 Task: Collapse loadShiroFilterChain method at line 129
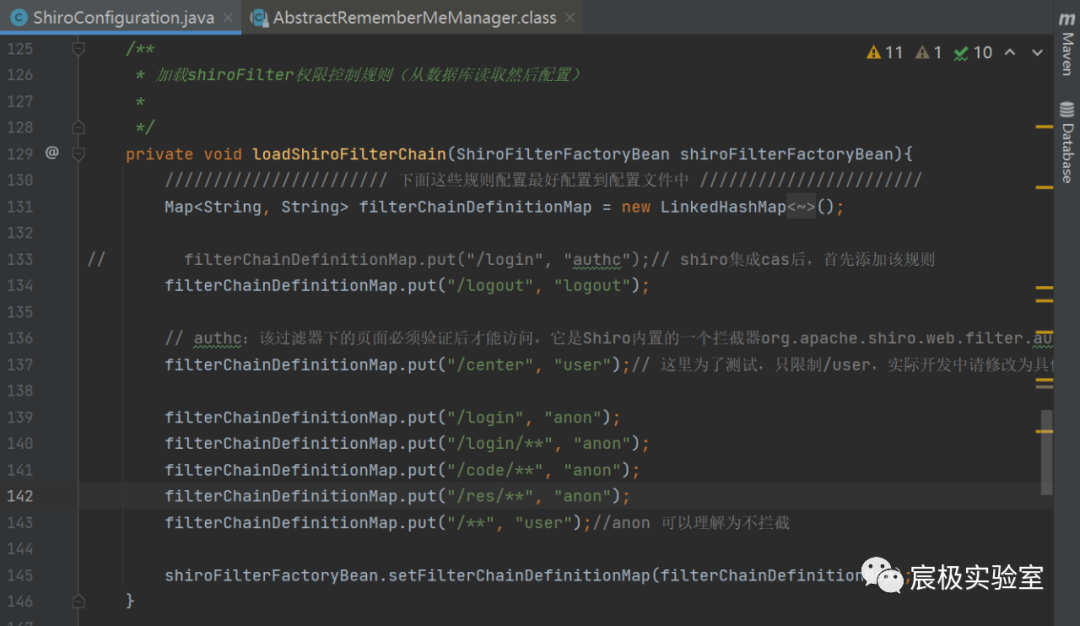click(78, 154)
